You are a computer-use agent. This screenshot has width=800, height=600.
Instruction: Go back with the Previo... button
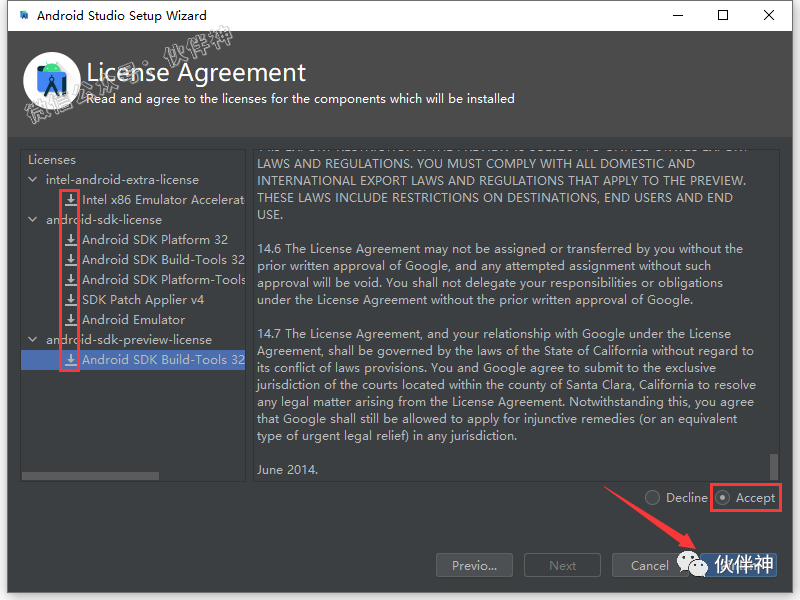pyautogui.click(x=474, y=565)
